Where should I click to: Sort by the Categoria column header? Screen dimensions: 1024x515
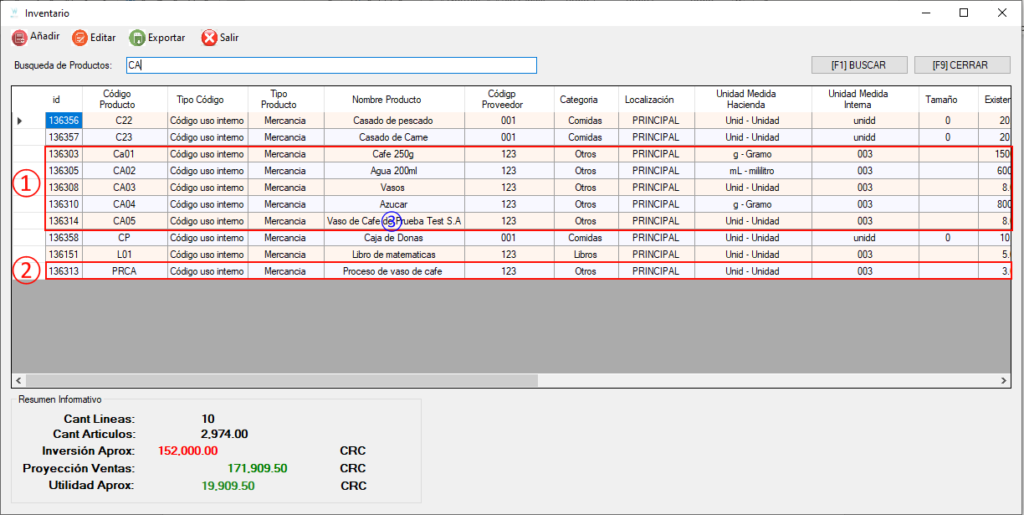(x=578, y=100)
